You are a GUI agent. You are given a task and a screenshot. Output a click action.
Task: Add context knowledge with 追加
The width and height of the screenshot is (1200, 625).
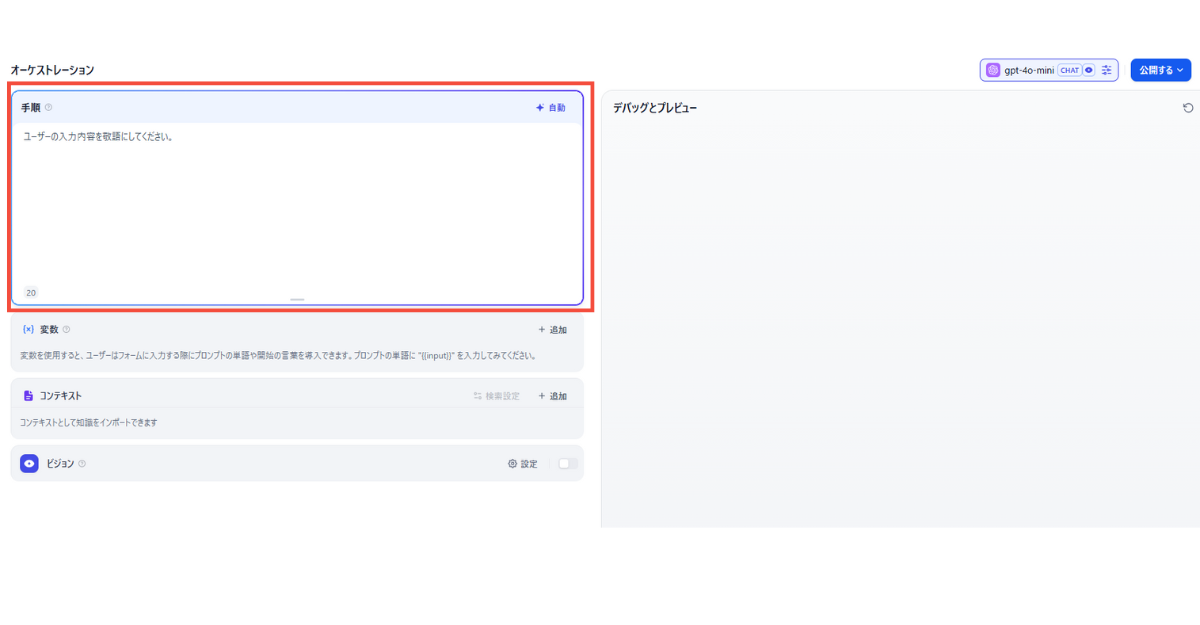point(552,396)
